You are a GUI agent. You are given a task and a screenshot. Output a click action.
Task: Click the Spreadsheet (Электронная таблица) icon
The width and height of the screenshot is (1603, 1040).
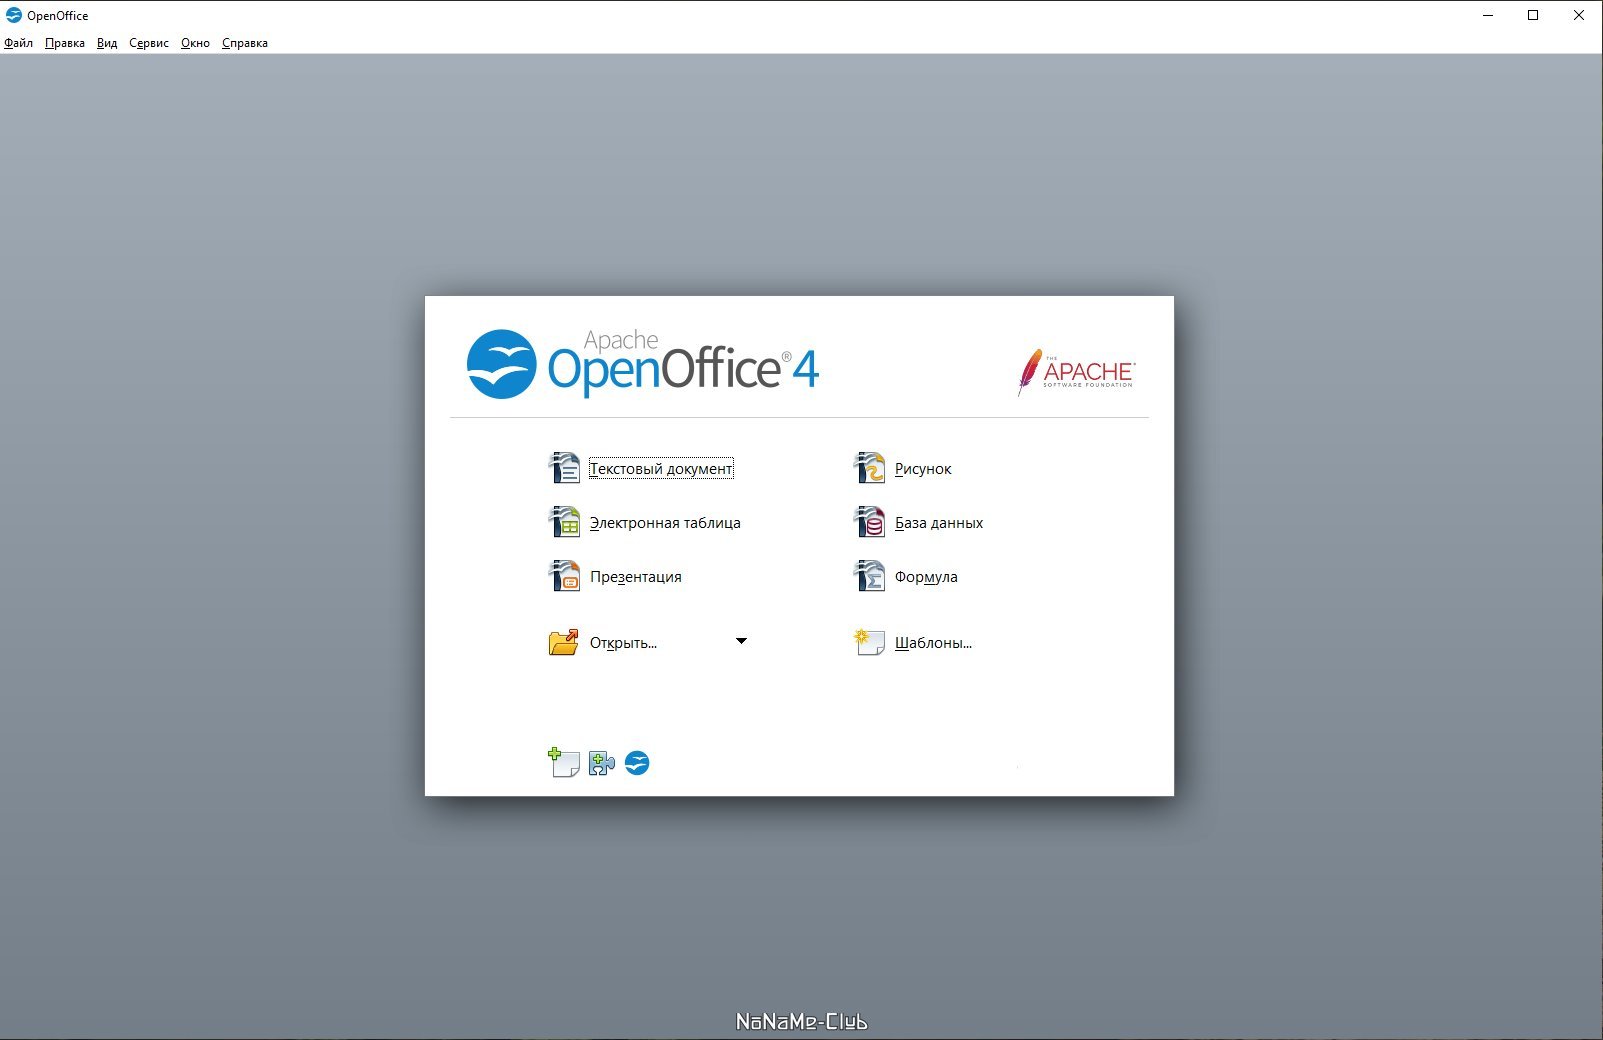click(x=564, y=522)
